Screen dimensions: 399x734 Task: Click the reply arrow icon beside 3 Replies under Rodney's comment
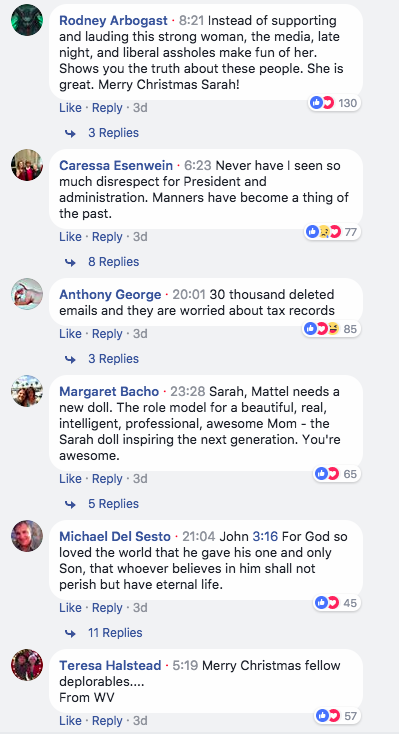[71, 133]
